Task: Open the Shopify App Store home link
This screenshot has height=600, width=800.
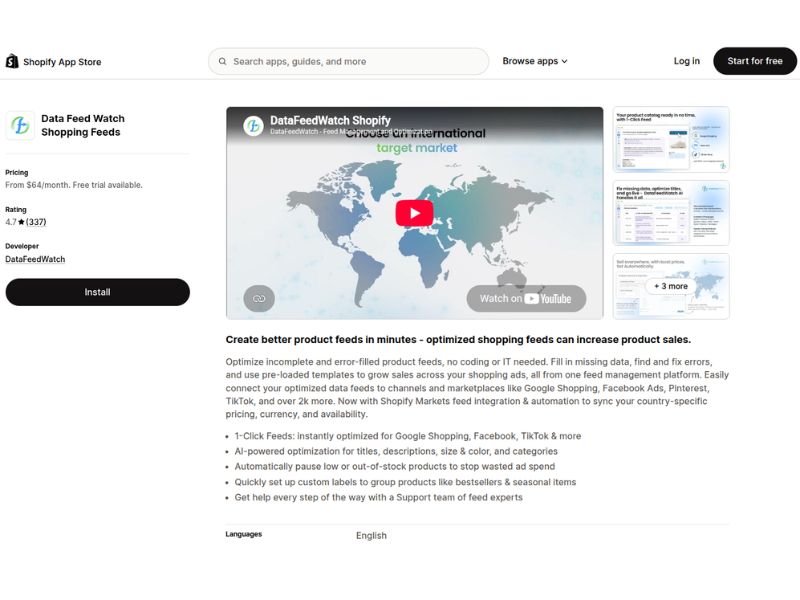Action: tap(54, 61)
